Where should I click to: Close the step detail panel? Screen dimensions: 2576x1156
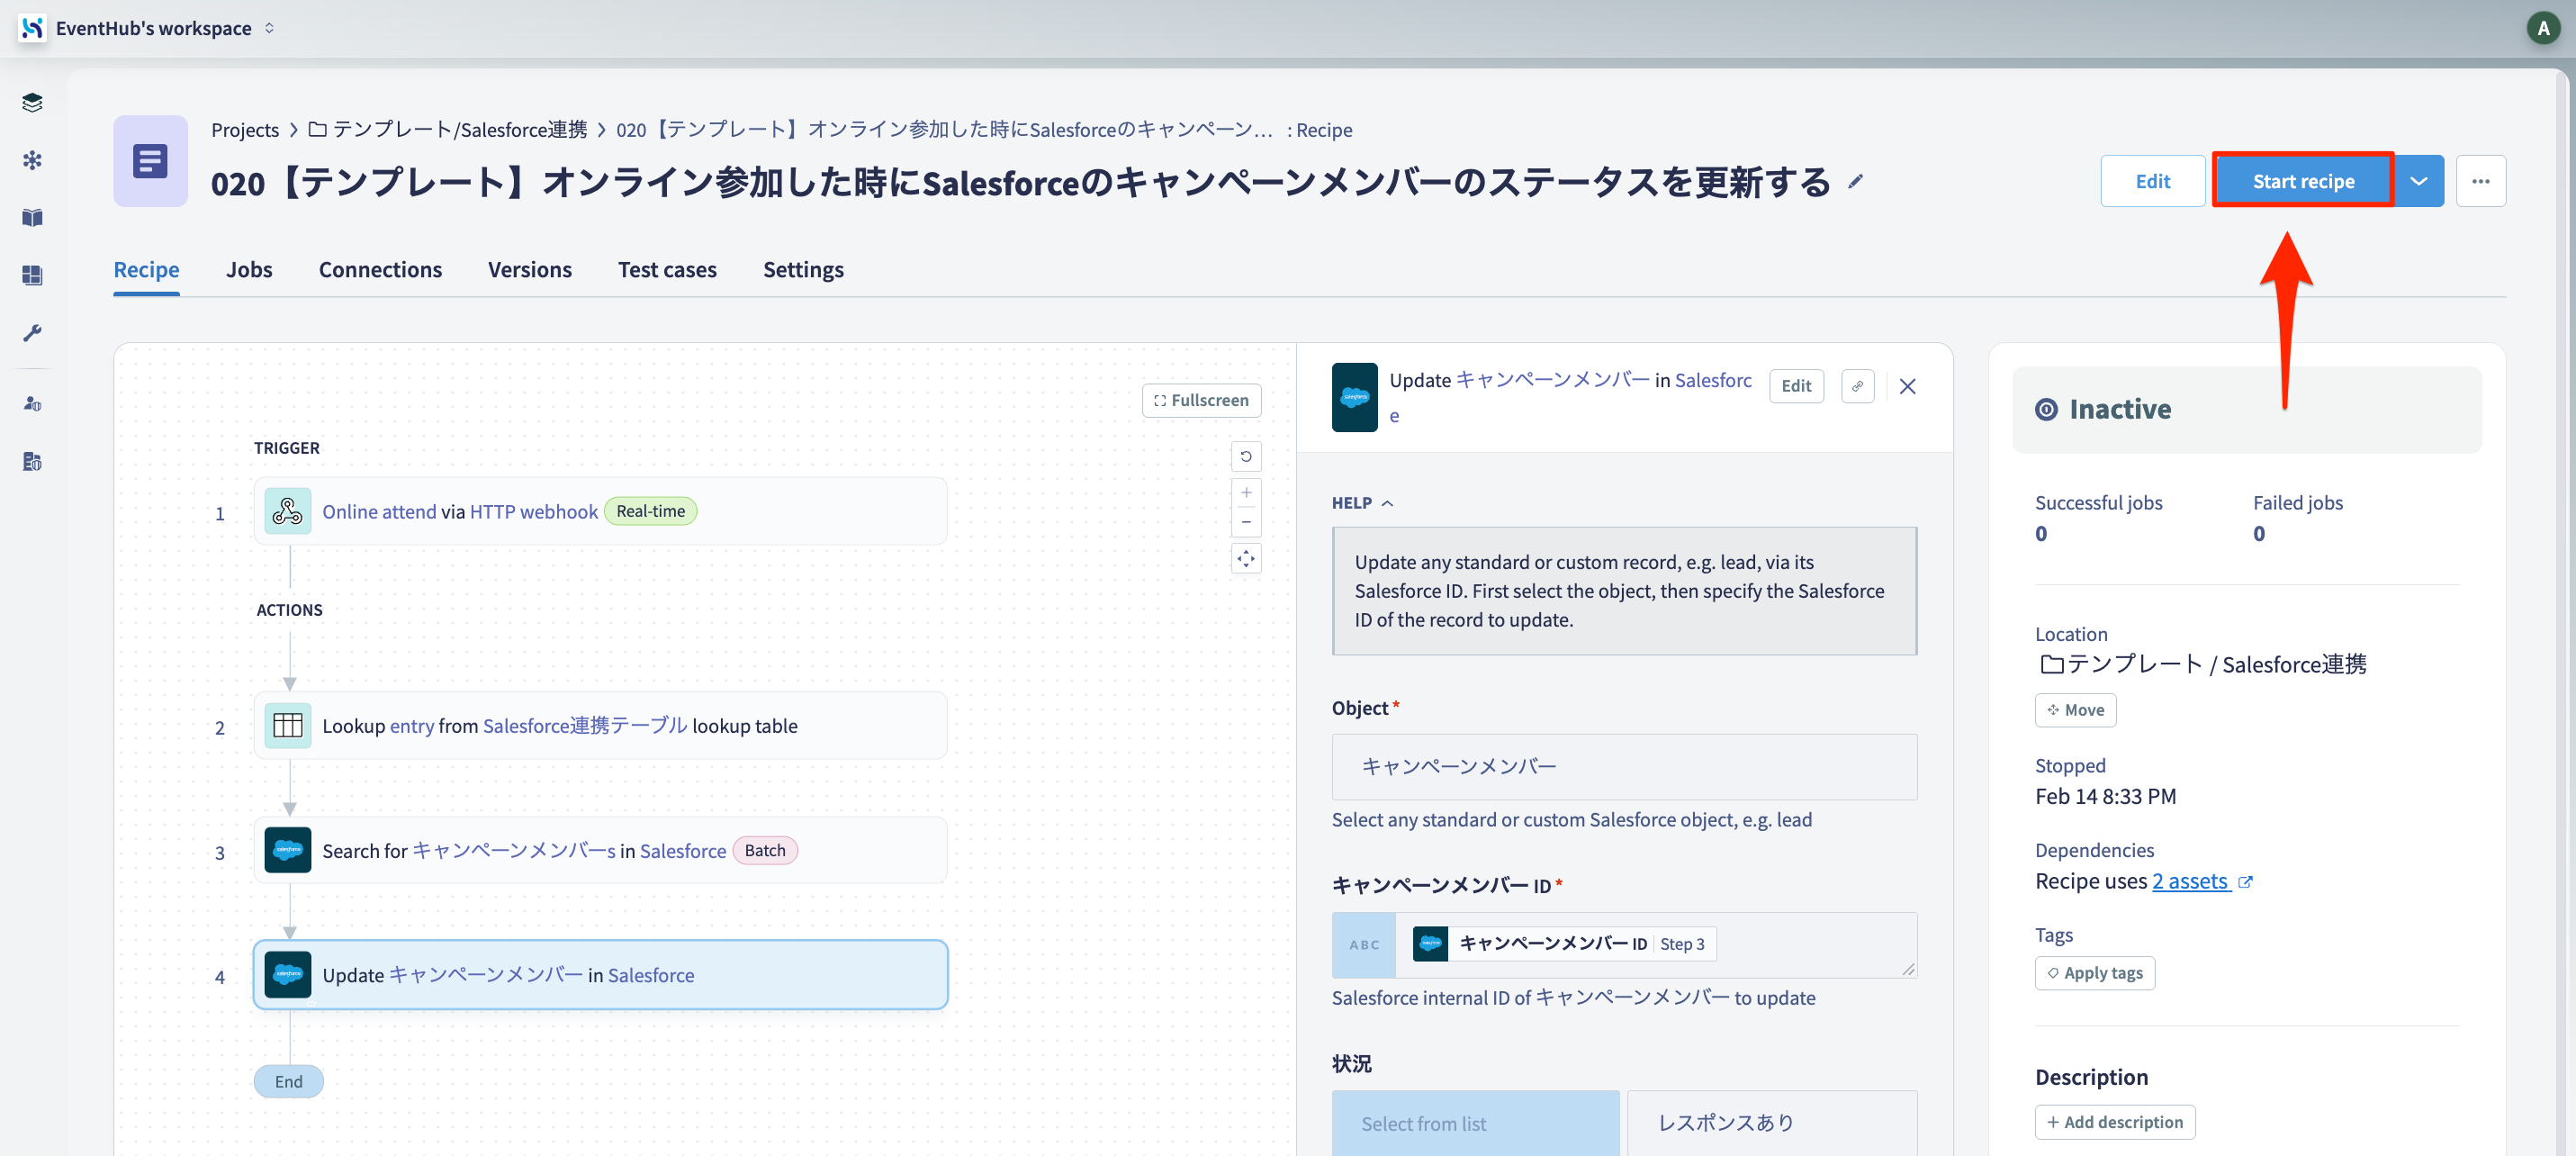click(1907, 386)
